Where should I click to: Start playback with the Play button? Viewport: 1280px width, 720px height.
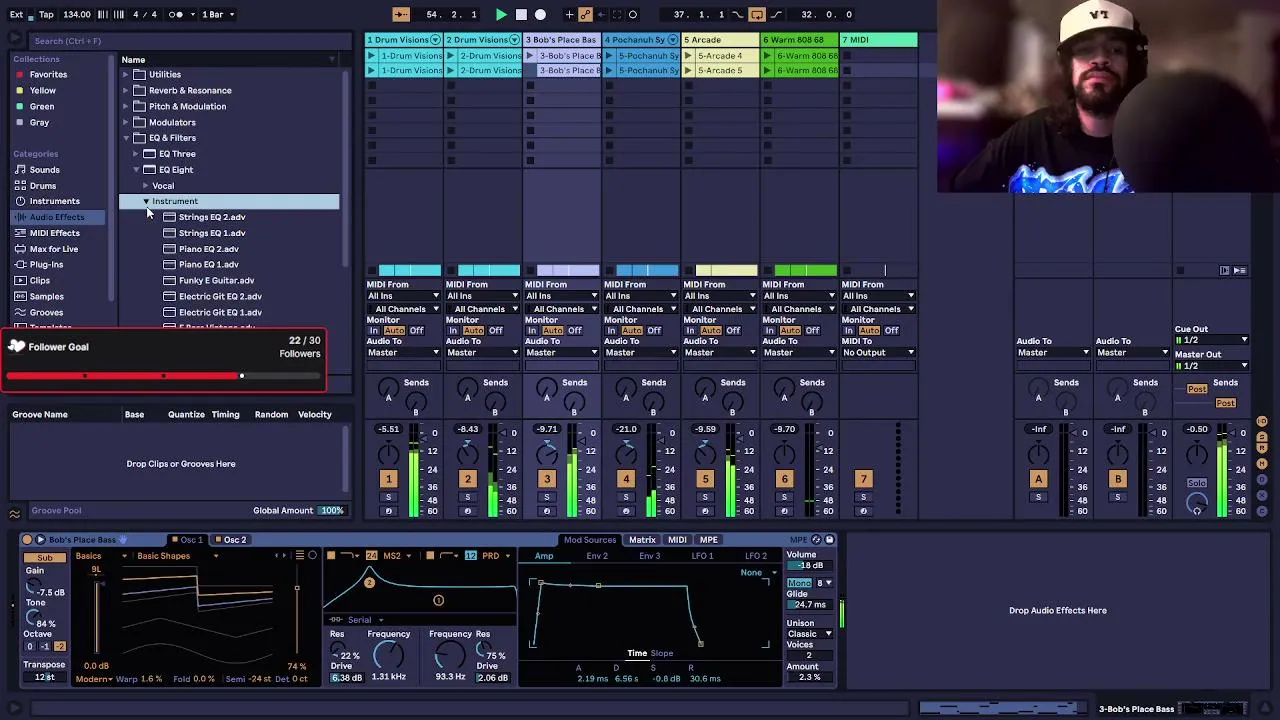[501, 14]
